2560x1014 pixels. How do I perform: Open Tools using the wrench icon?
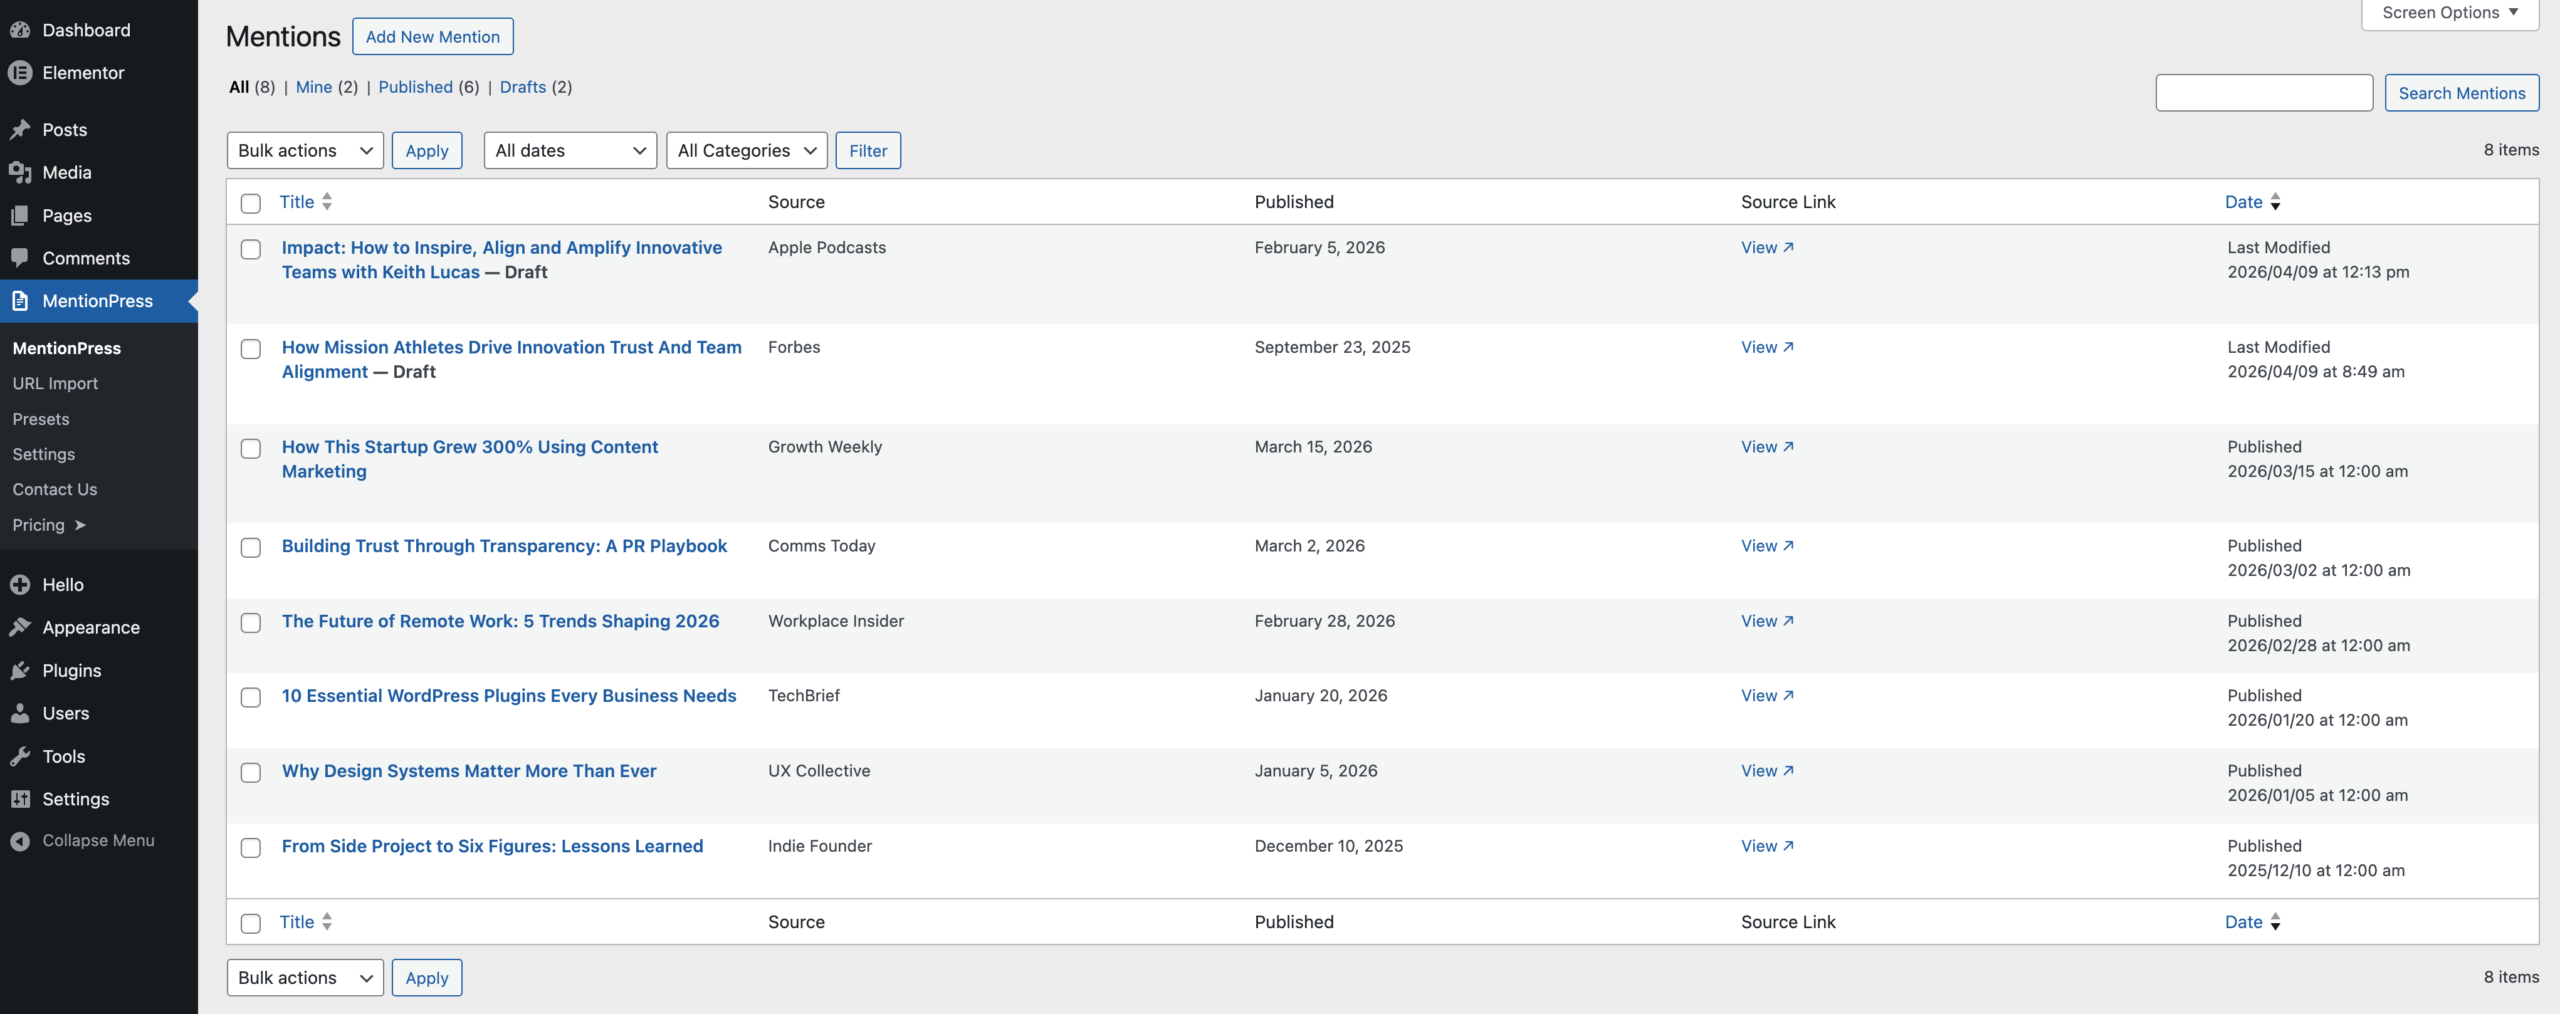(20, 756)
